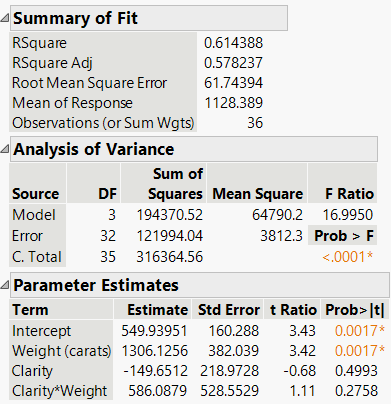The image size is (391, 404).
Task: Select the C. Total source row label
Action: [37, 257]
